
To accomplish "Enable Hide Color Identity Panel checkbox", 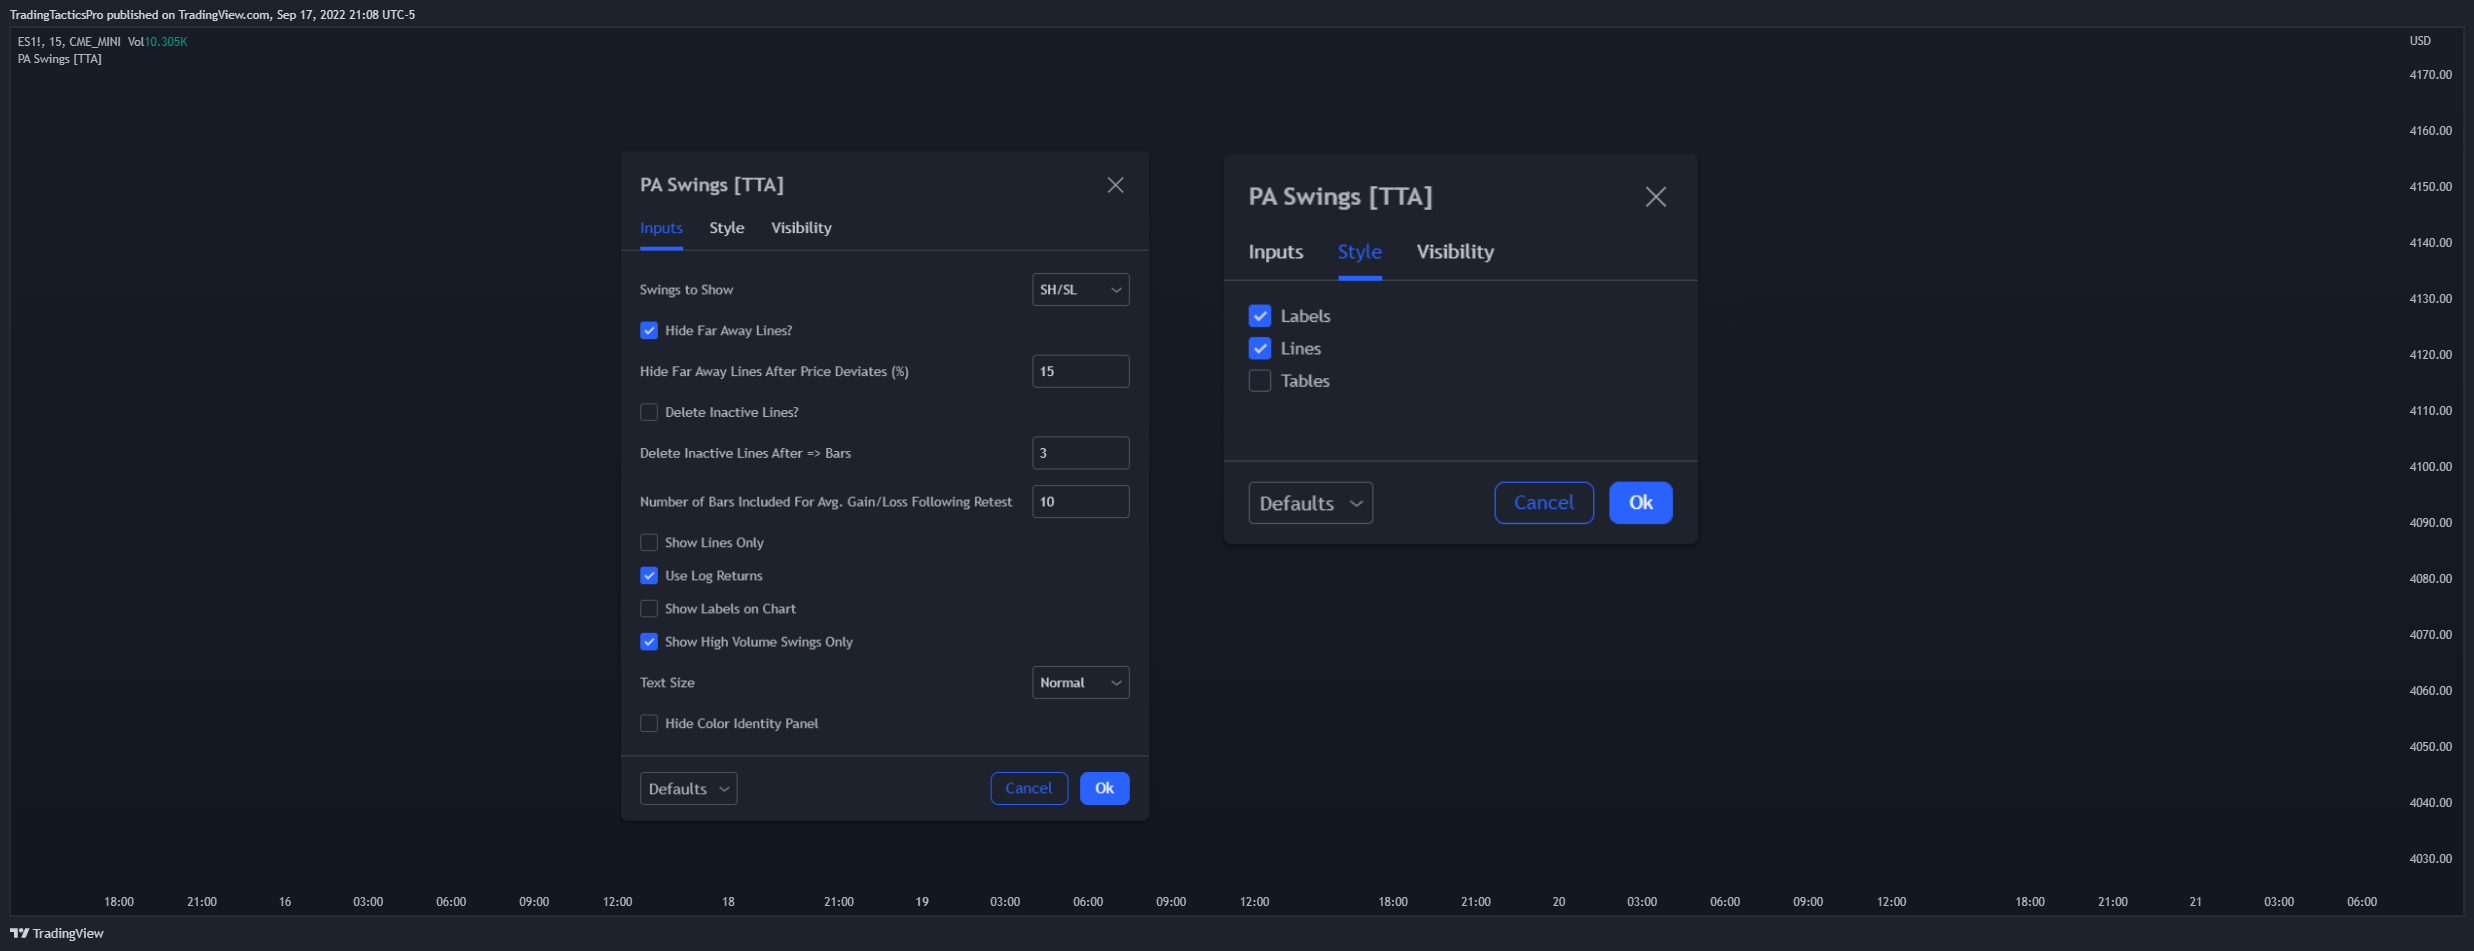I will (649, 723).
